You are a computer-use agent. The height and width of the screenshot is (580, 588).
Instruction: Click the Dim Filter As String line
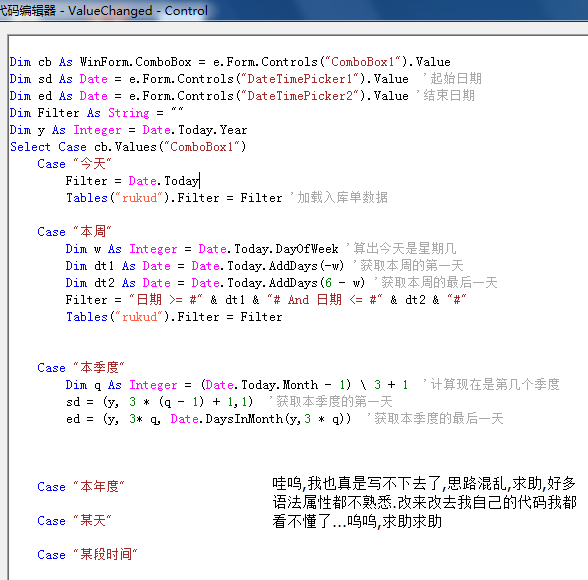pyautogui.click(x=96, y=113)
